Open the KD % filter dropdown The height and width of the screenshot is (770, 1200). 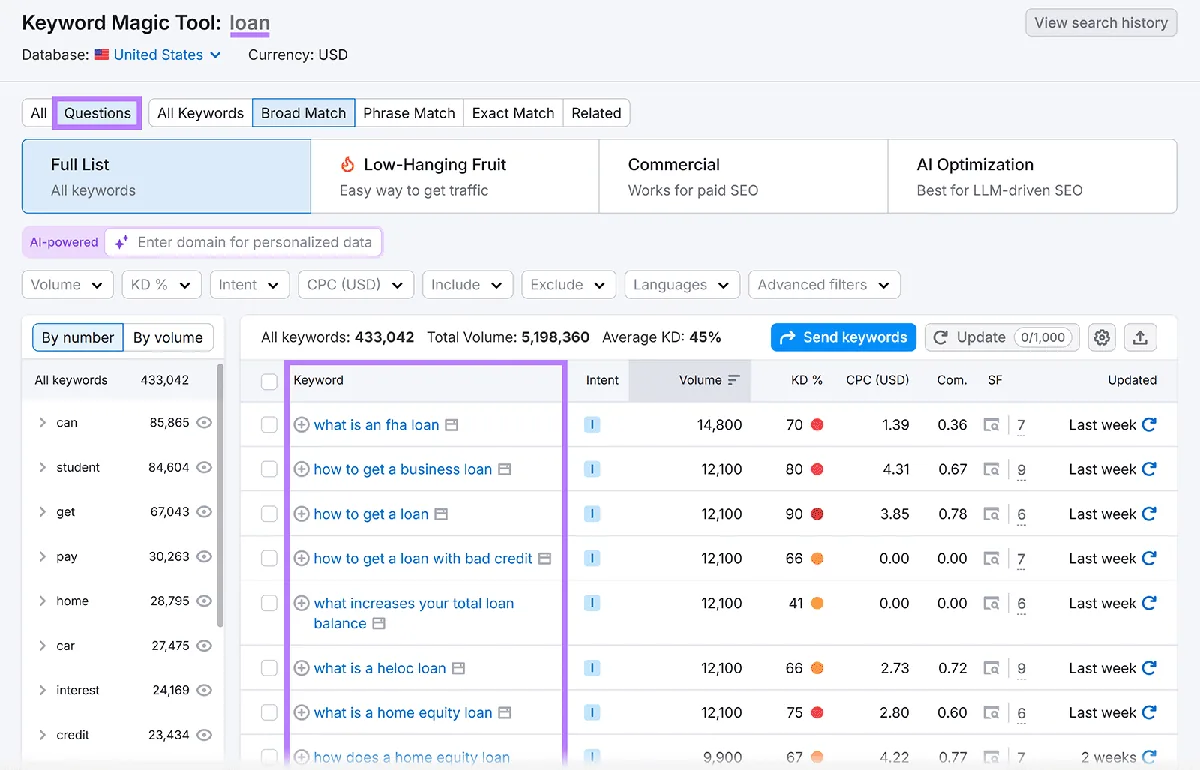(x=162, y=285)
